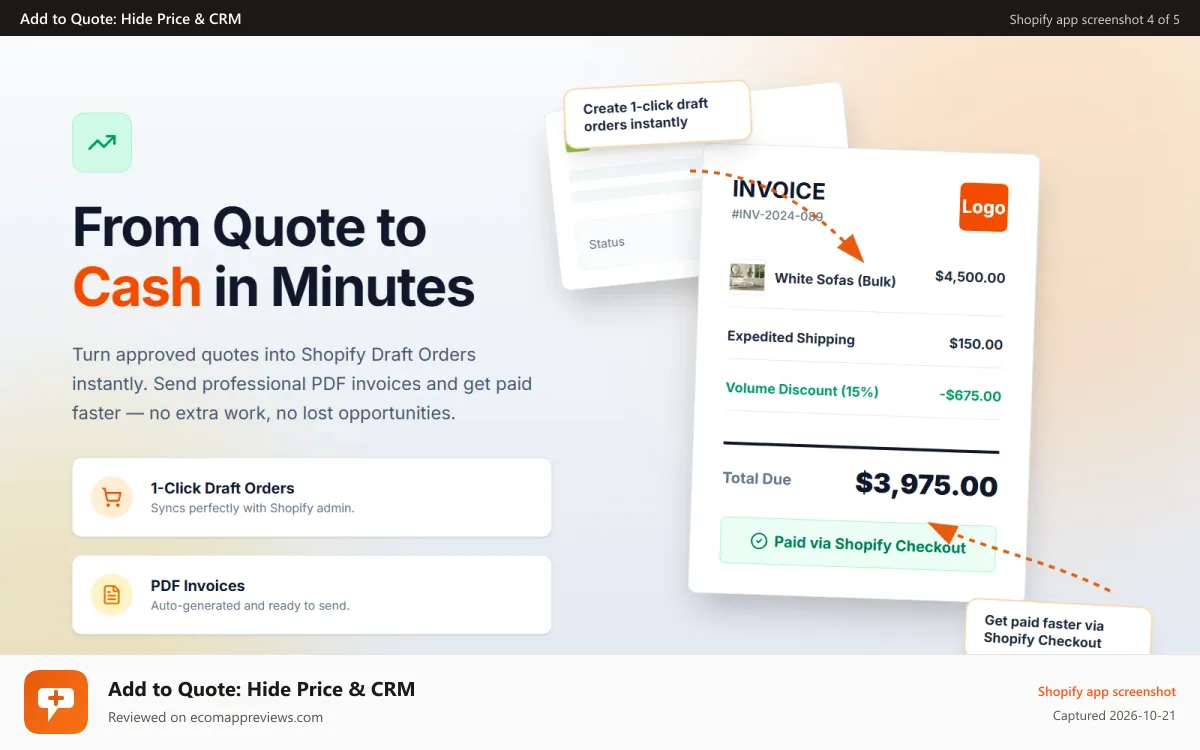Click the 'Expedited Shipping' line item
The height and width of the screenshot is (750, 1200).
pos(791,338)
